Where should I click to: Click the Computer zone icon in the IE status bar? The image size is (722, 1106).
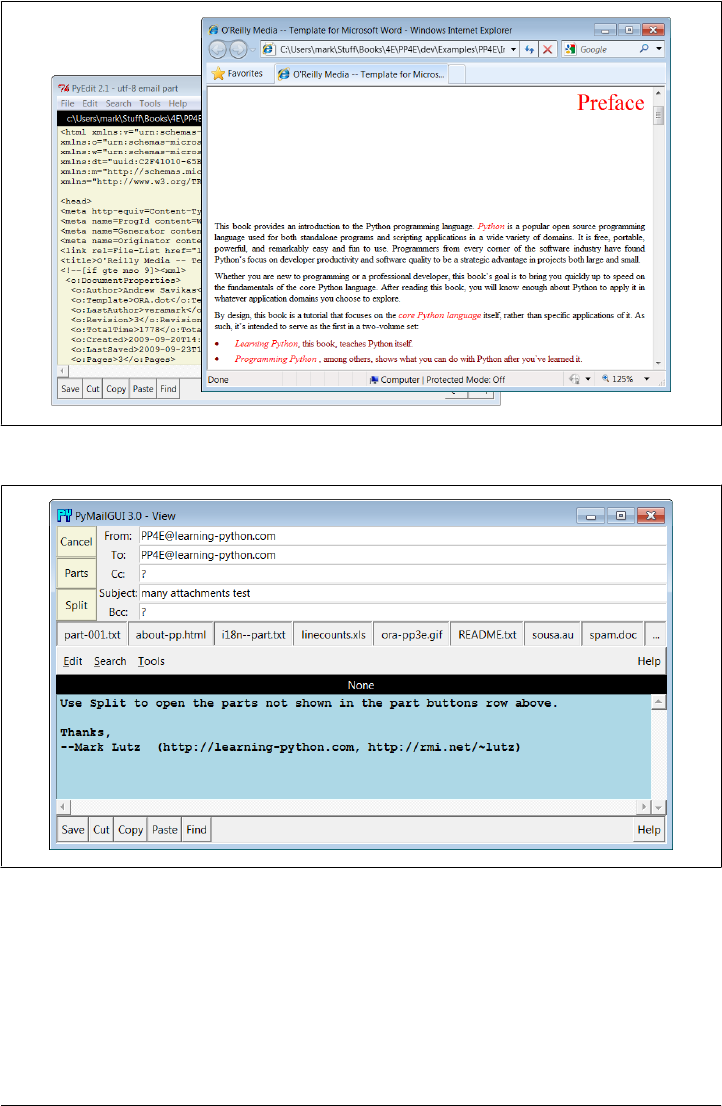[374, 379]
